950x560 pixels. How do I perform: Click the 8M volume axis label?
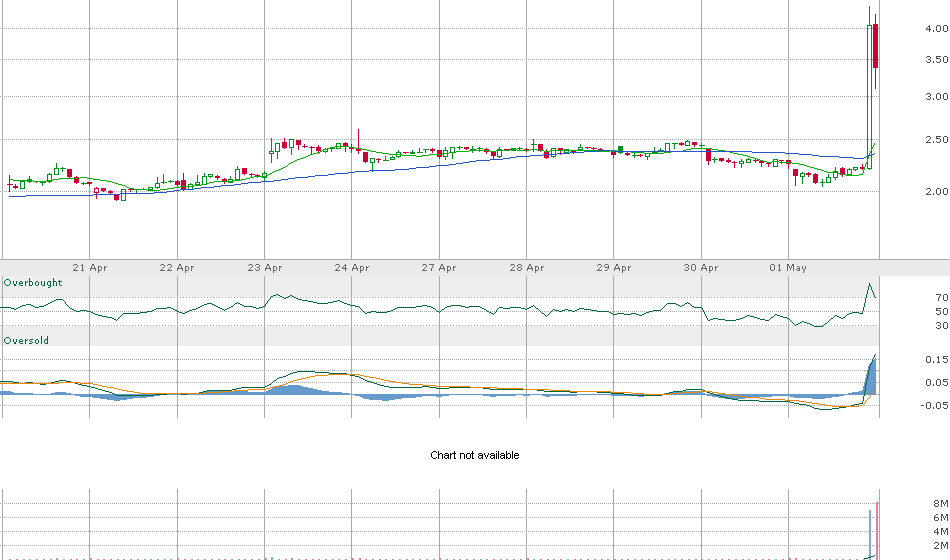pos(941,504)
